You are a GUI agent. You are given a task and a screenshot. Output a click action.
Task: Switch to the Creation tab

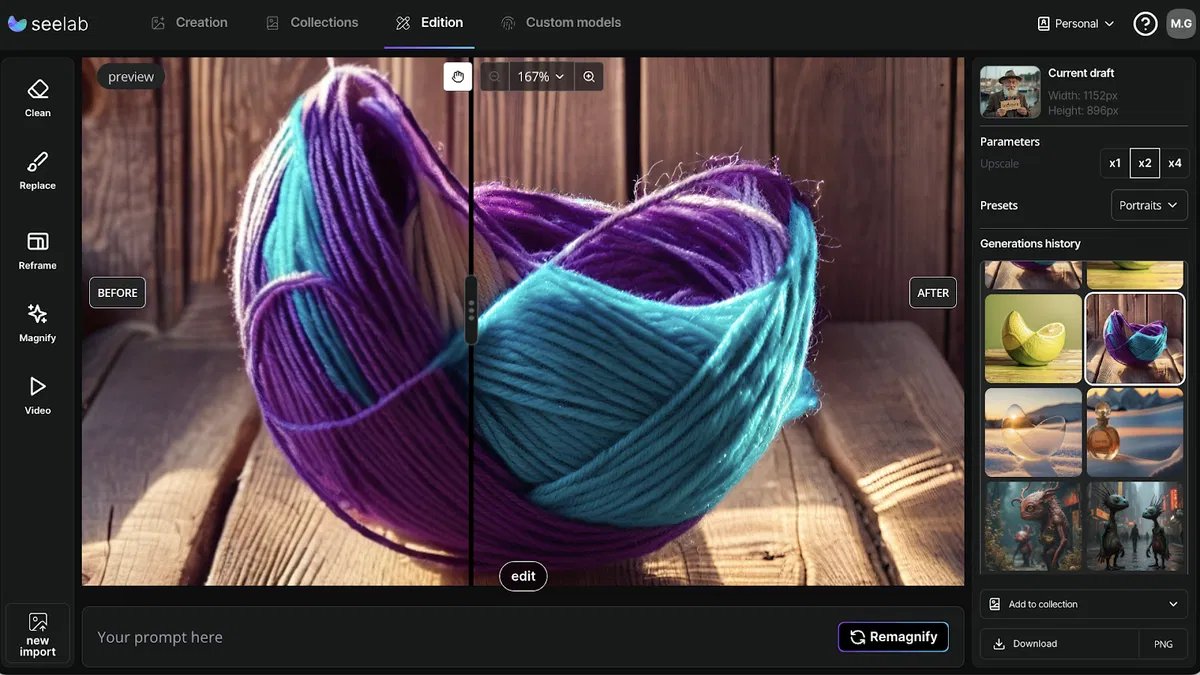click(x=189, y=23)
